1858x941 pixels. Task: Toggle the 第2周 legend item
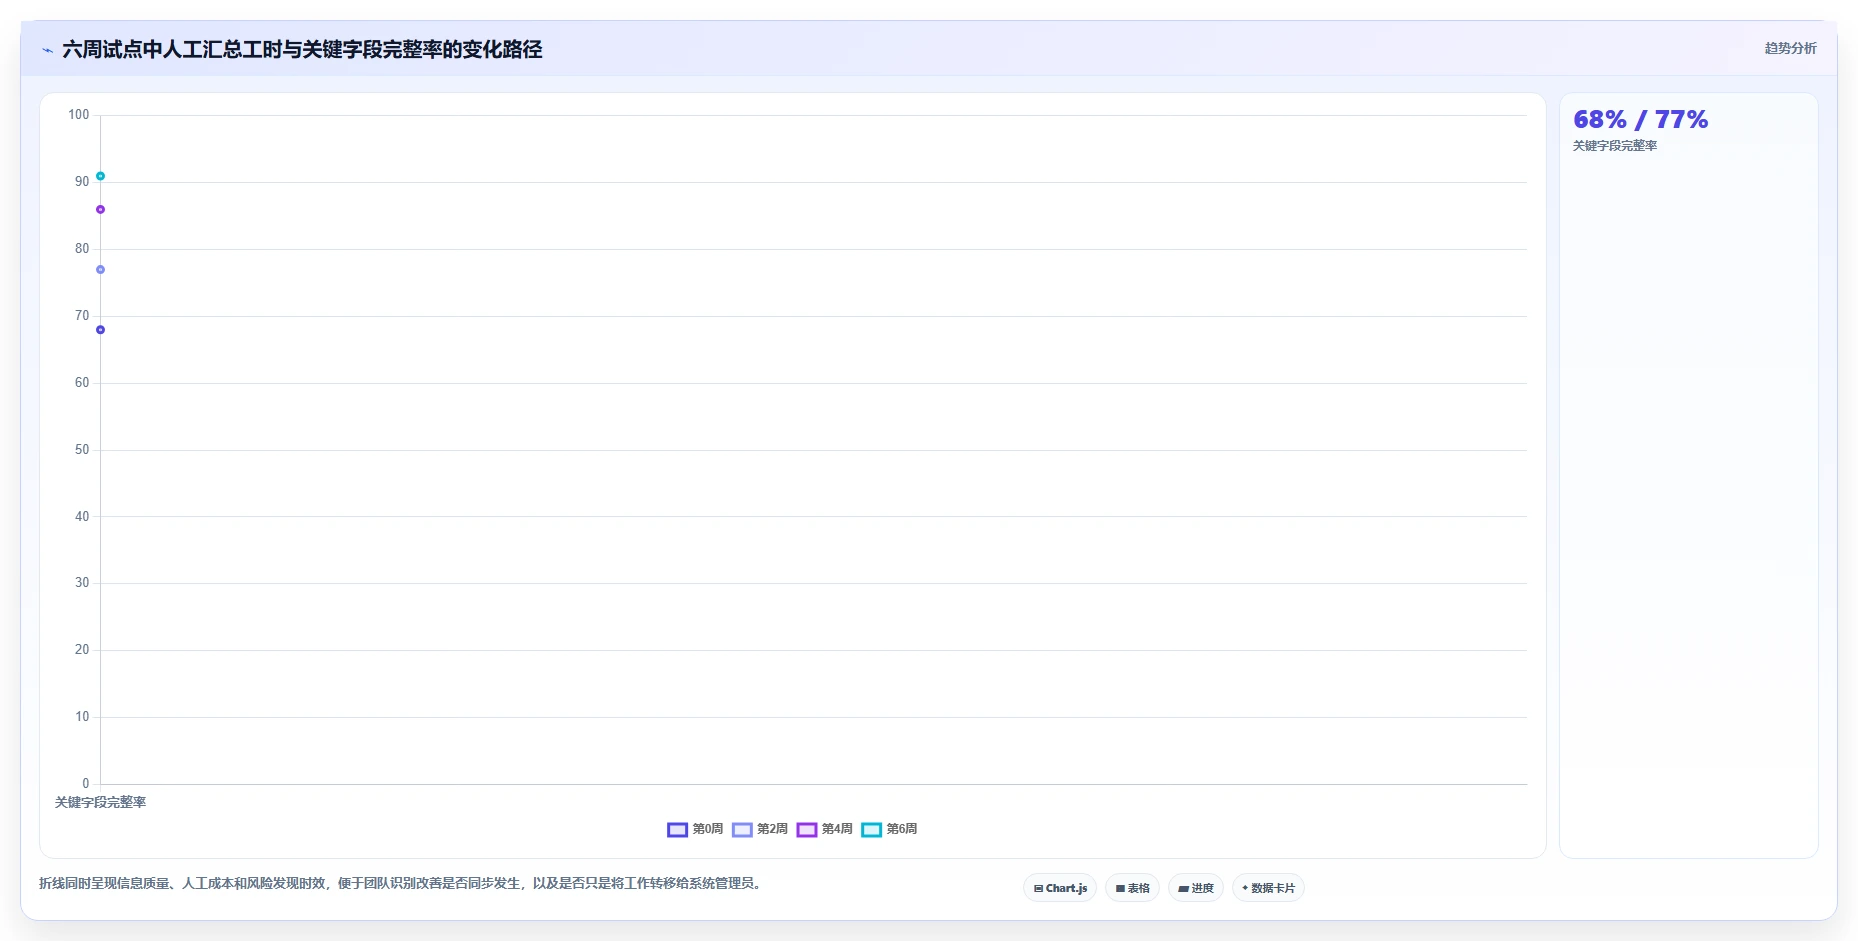tap(760, 829)
